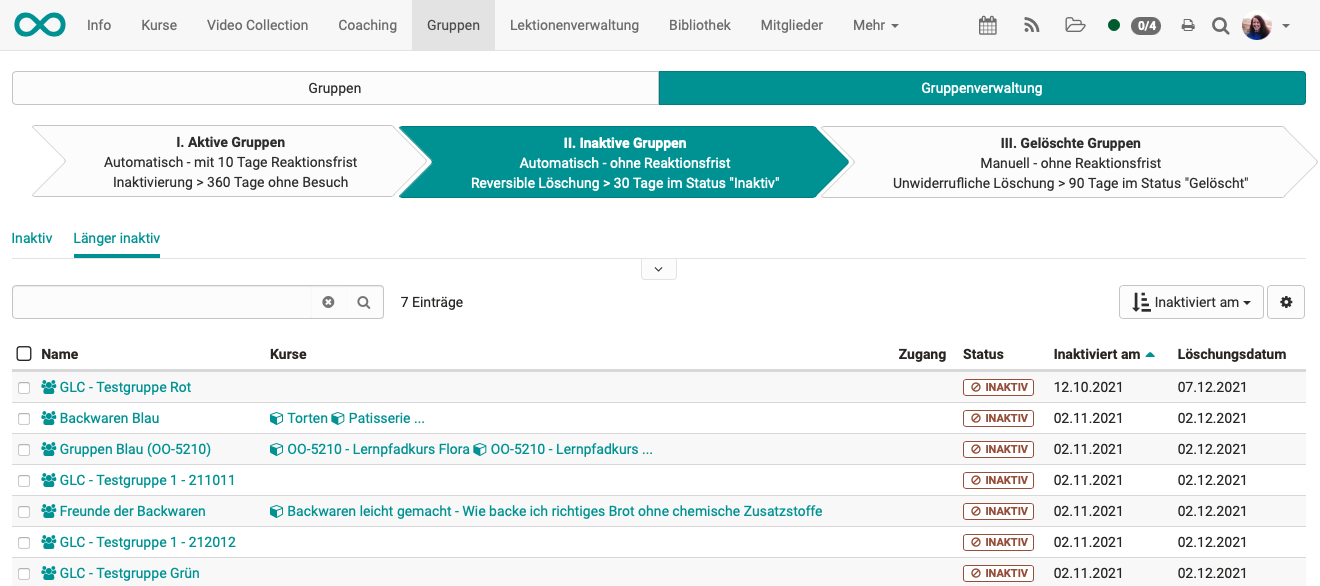1320x586 pixels.
Task: Open the Mehr dropdown menu
Action: [x=875, y=25]
